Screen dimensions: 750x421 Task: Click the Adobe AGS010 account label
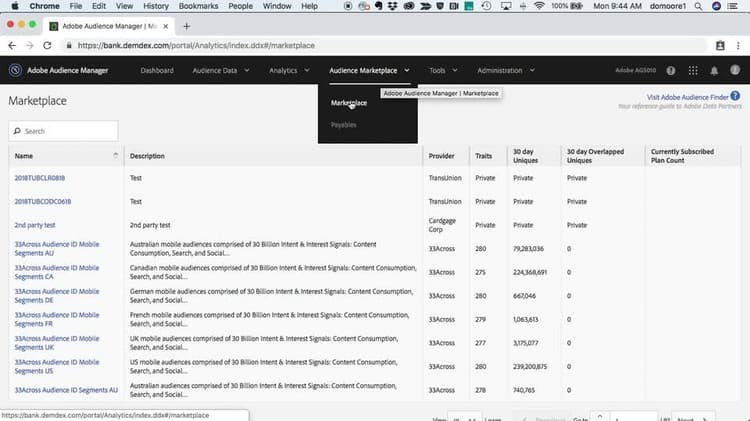pyautogui.click(x=635, y=70)
